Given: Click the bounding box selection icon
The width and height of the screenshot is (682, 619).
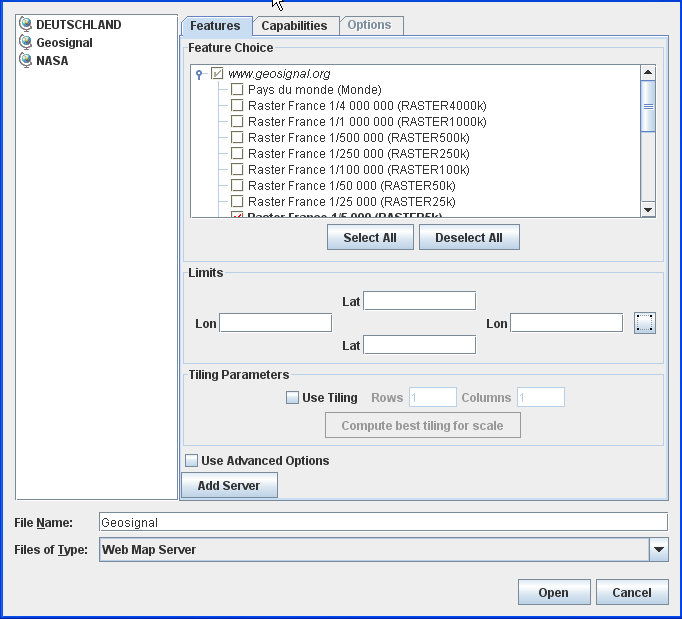Looking at the screenshot, I should (645, 323).
